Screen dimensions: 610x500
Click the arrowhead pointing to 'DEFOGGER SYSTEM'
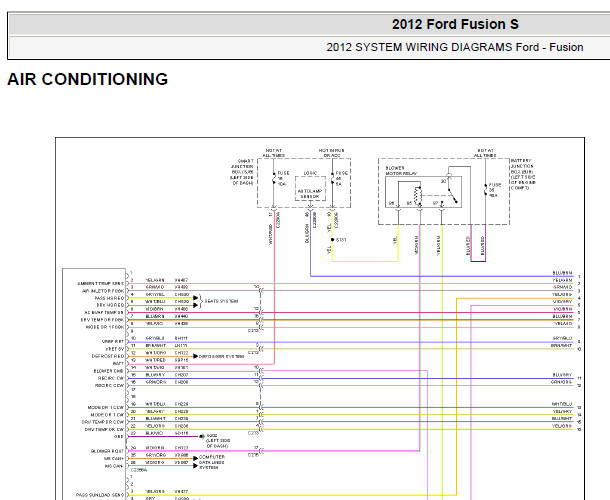[196, 356]
